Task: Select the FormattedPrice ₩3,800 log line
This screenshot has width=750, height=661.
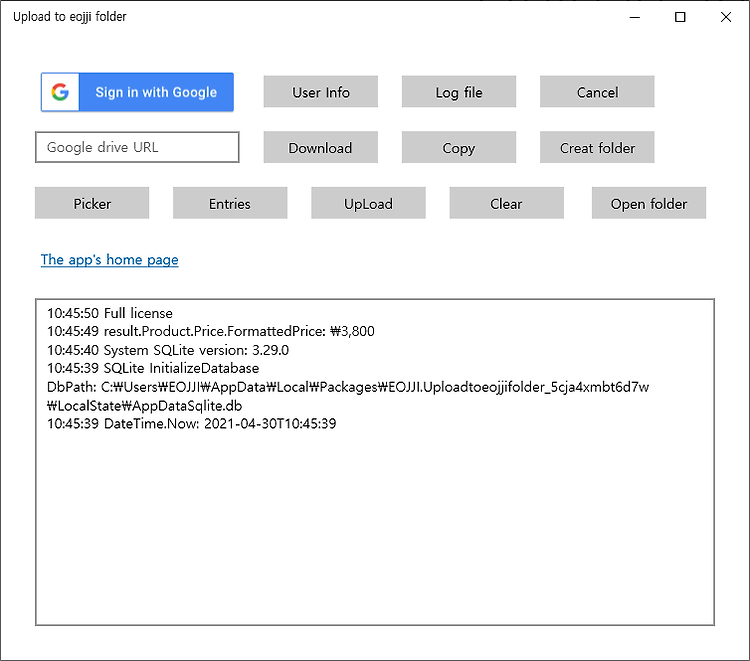Action: click(210, 331)
